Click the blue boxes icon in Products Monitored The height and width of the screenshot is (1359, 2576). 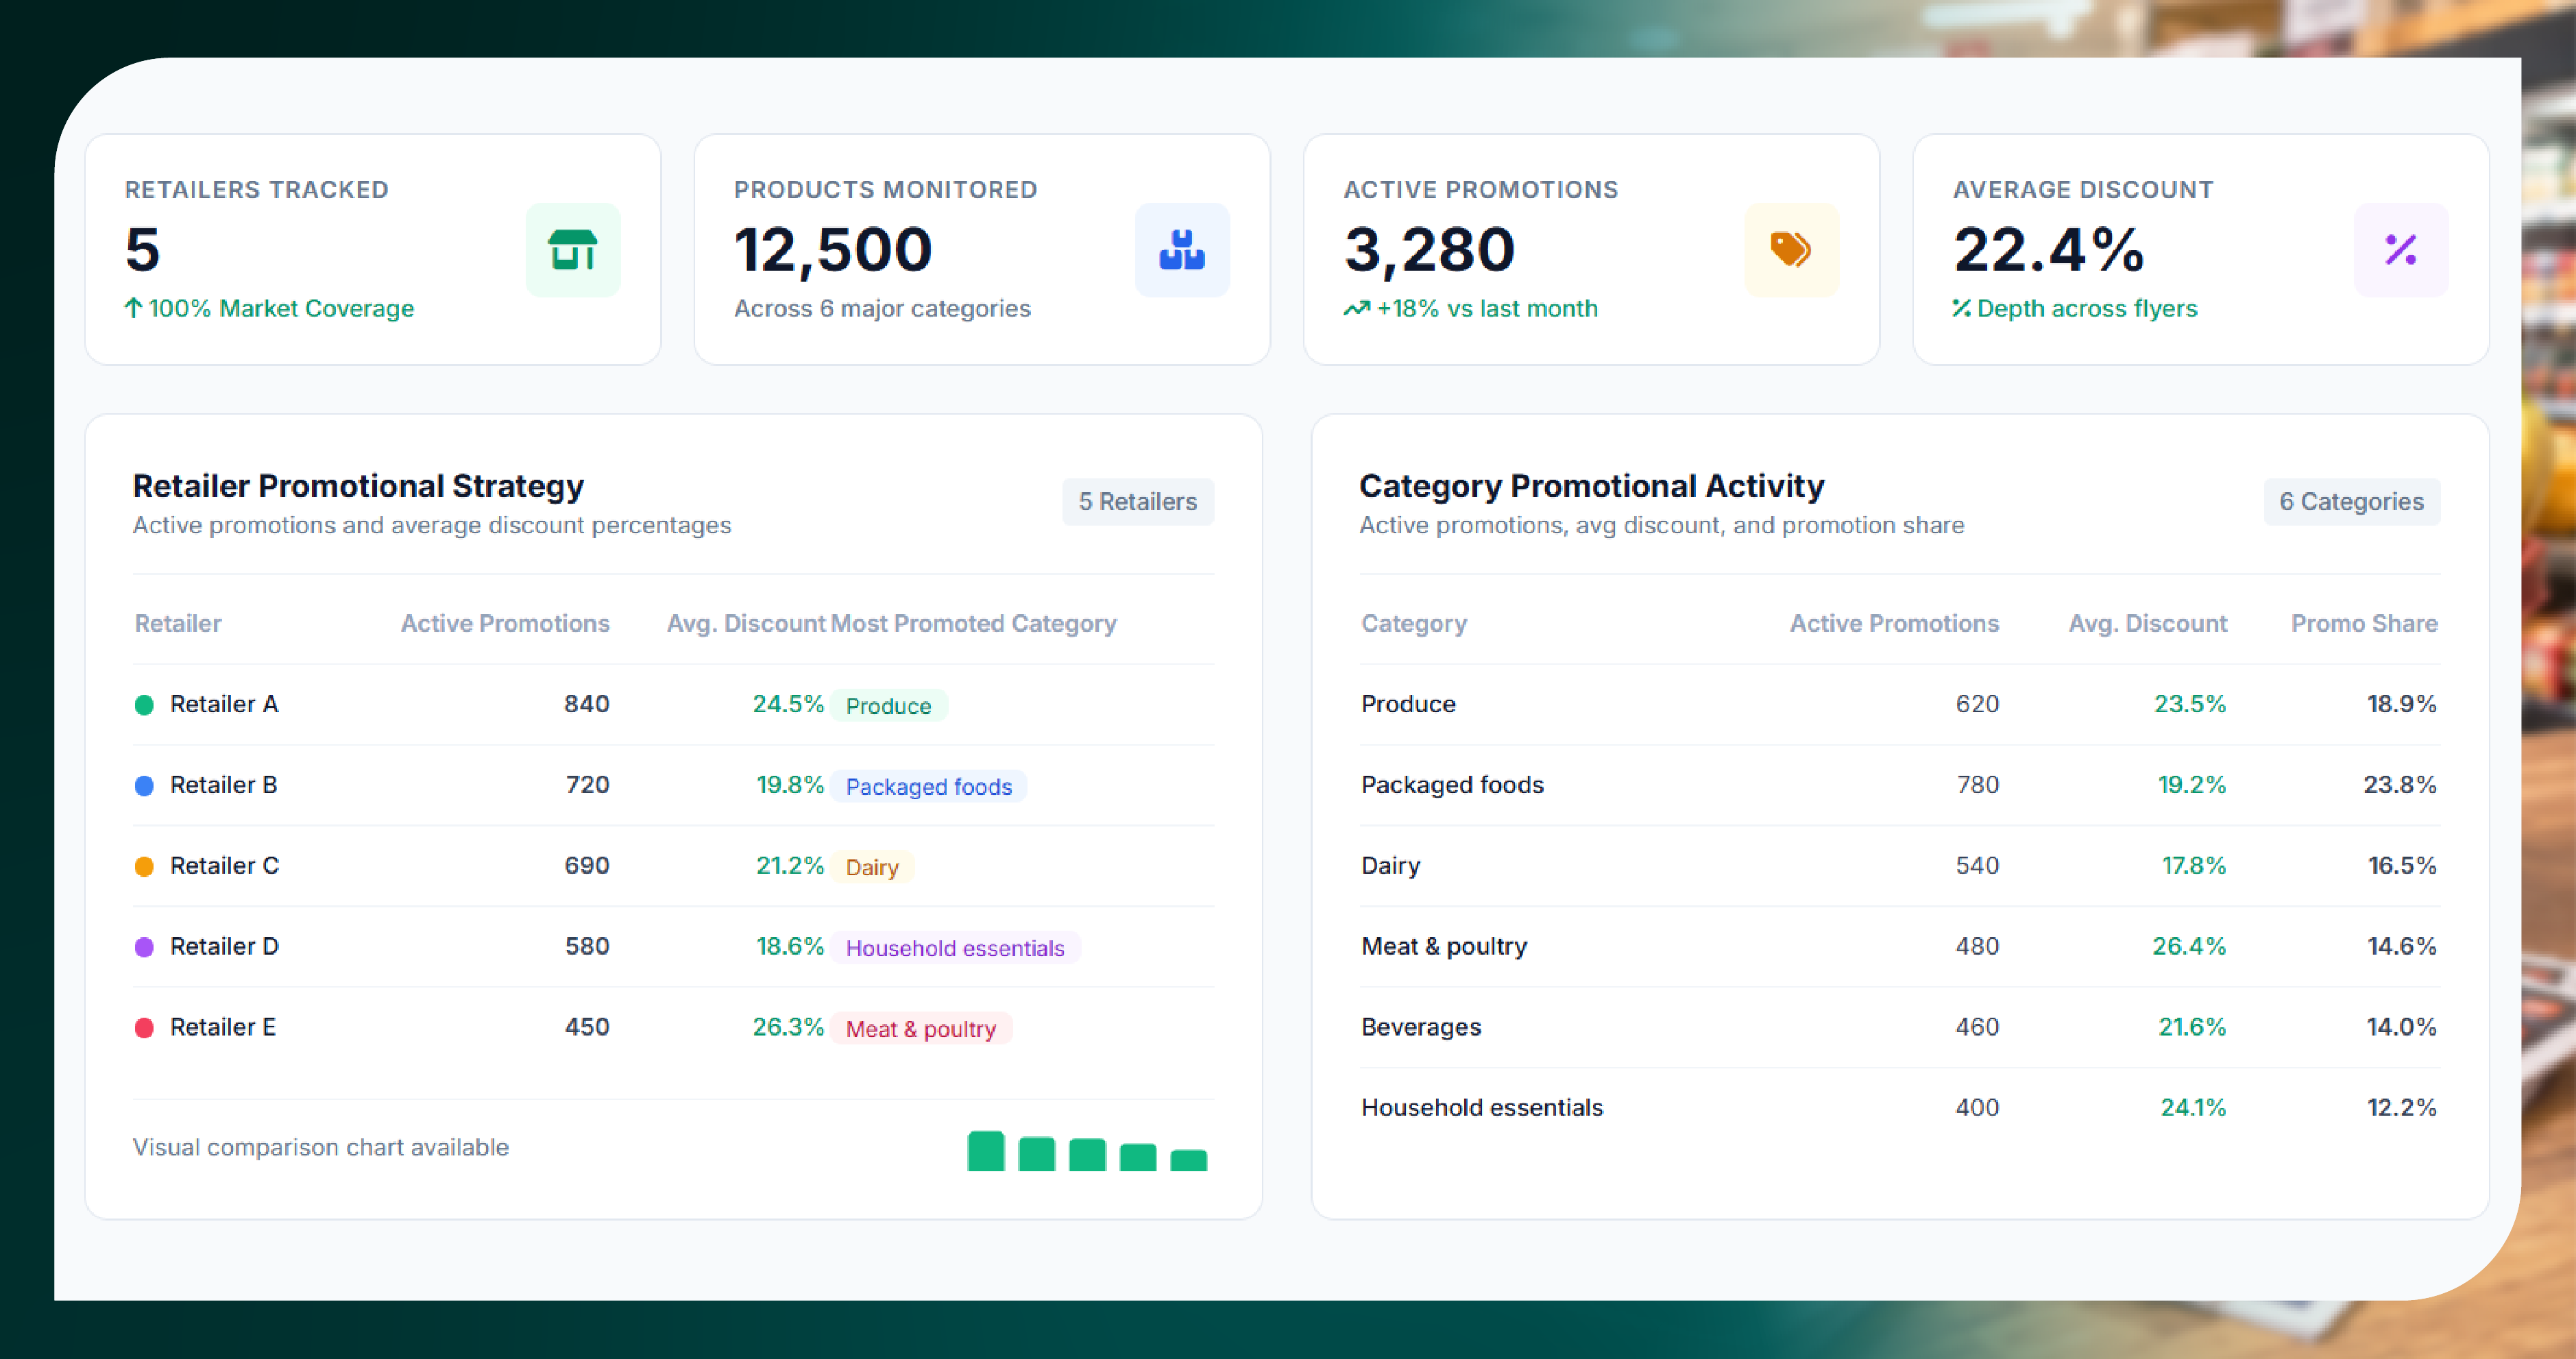point(1182,250)
